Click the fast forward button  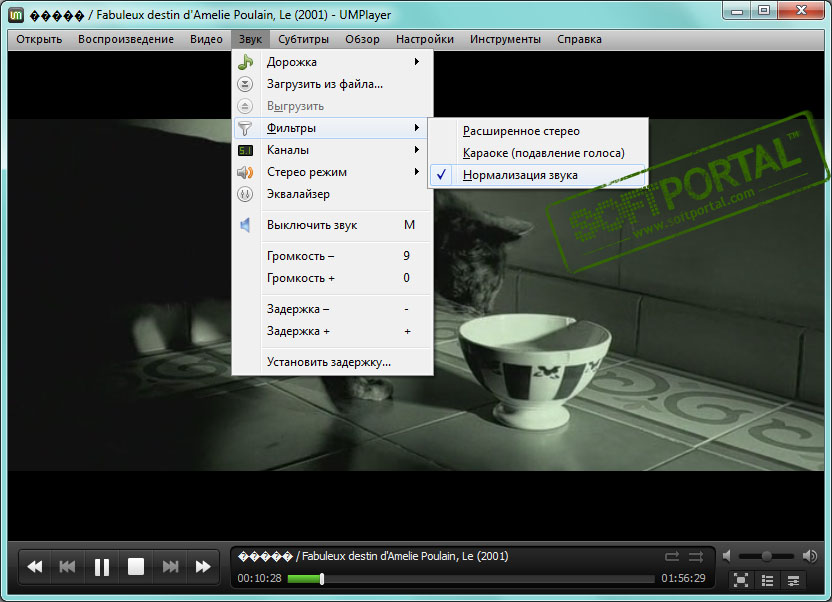[x=203, y=567]
